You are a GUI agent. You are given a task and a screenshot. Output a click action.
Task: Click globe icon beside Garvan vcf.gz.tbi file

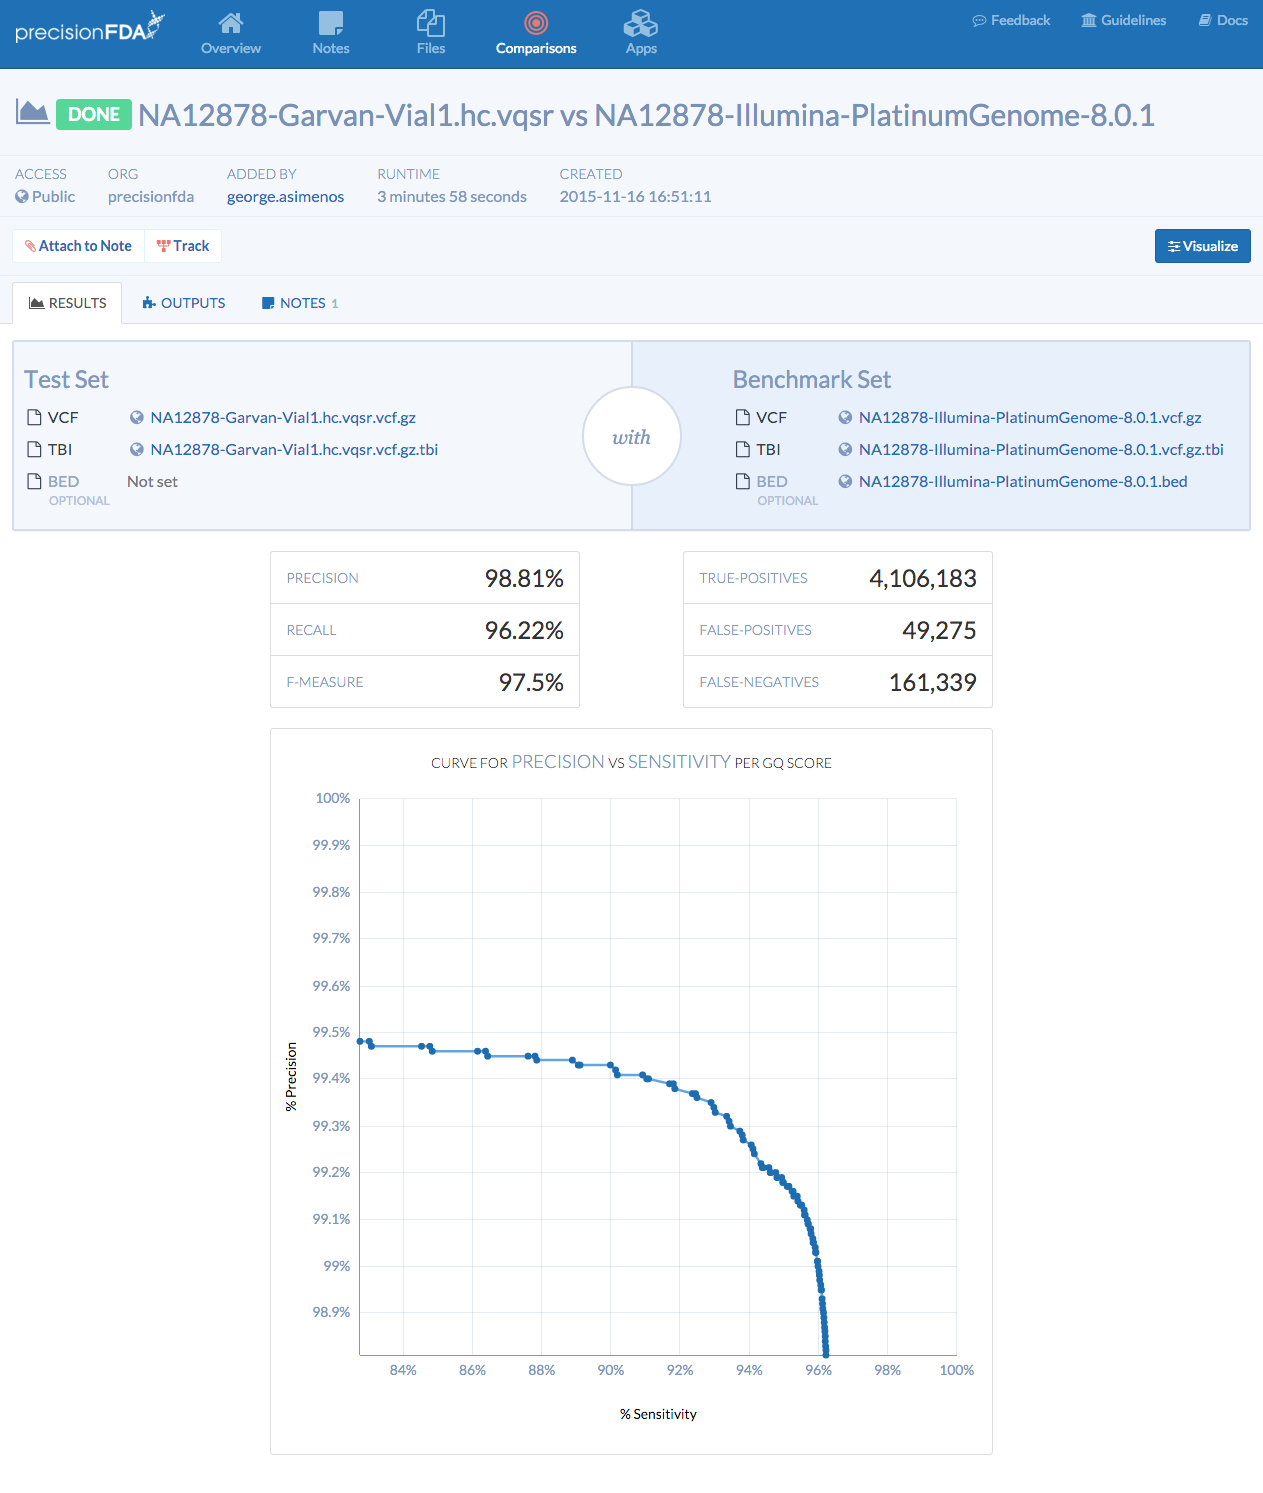pos(137,450)
